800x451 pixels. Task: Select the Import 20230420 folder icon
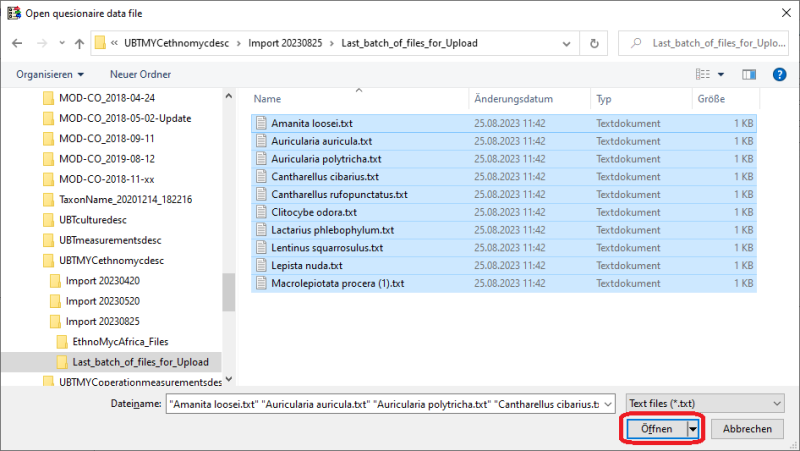(57, 281)
